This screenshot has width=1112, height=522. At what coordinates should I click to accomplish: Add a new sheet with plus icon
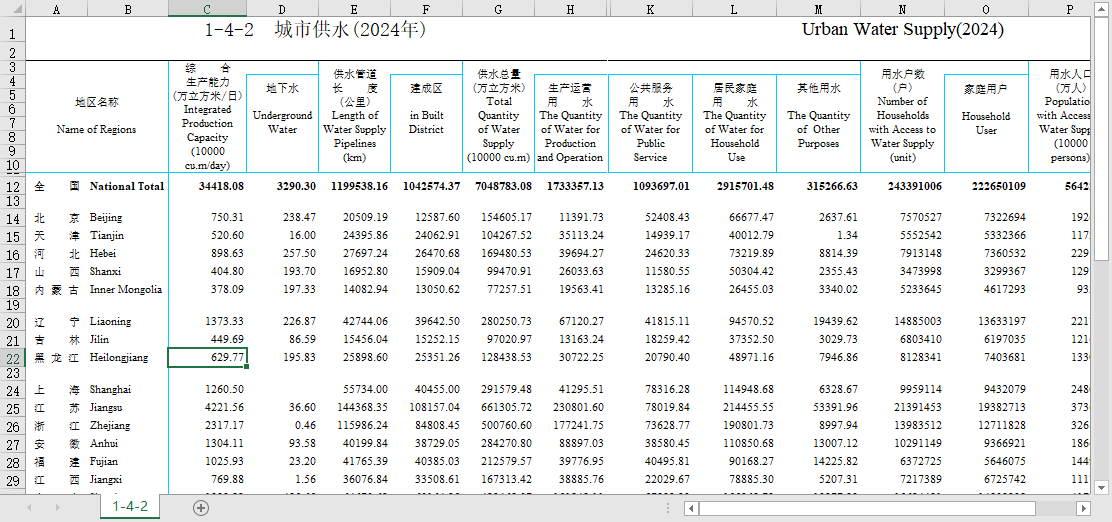[201, 507]
